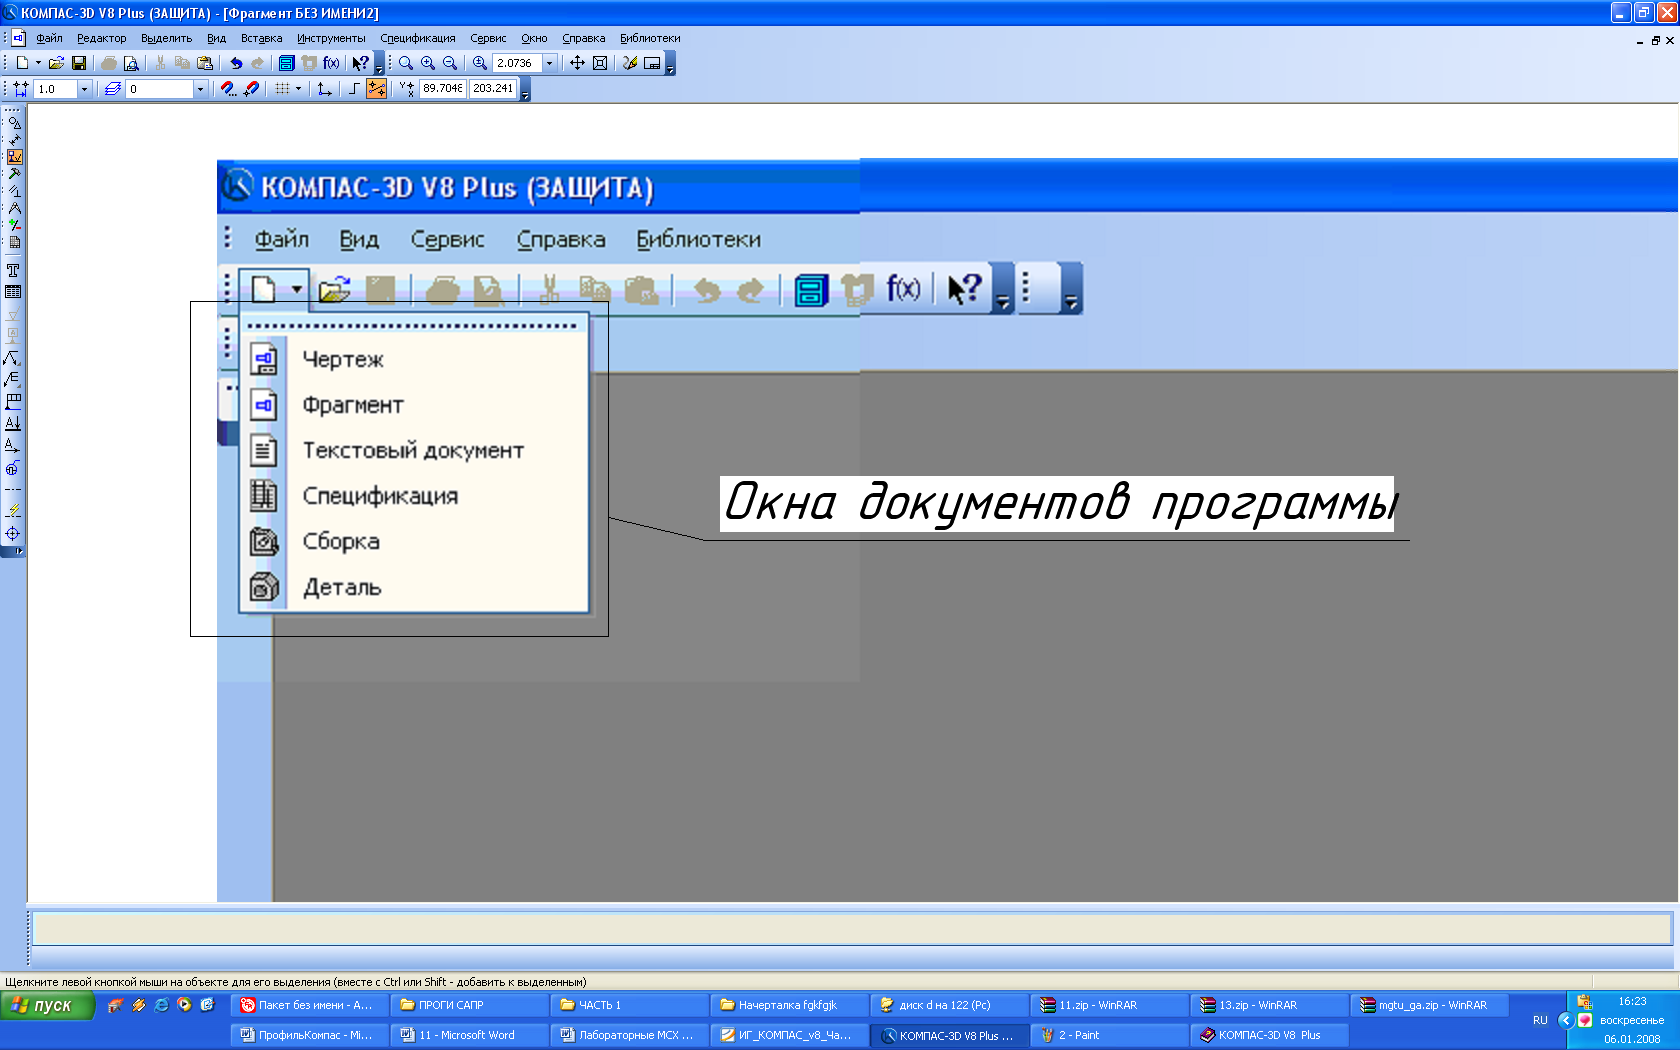Open the Вставка menu
Screen dimensions: 1680x1050
click(261, 39)
